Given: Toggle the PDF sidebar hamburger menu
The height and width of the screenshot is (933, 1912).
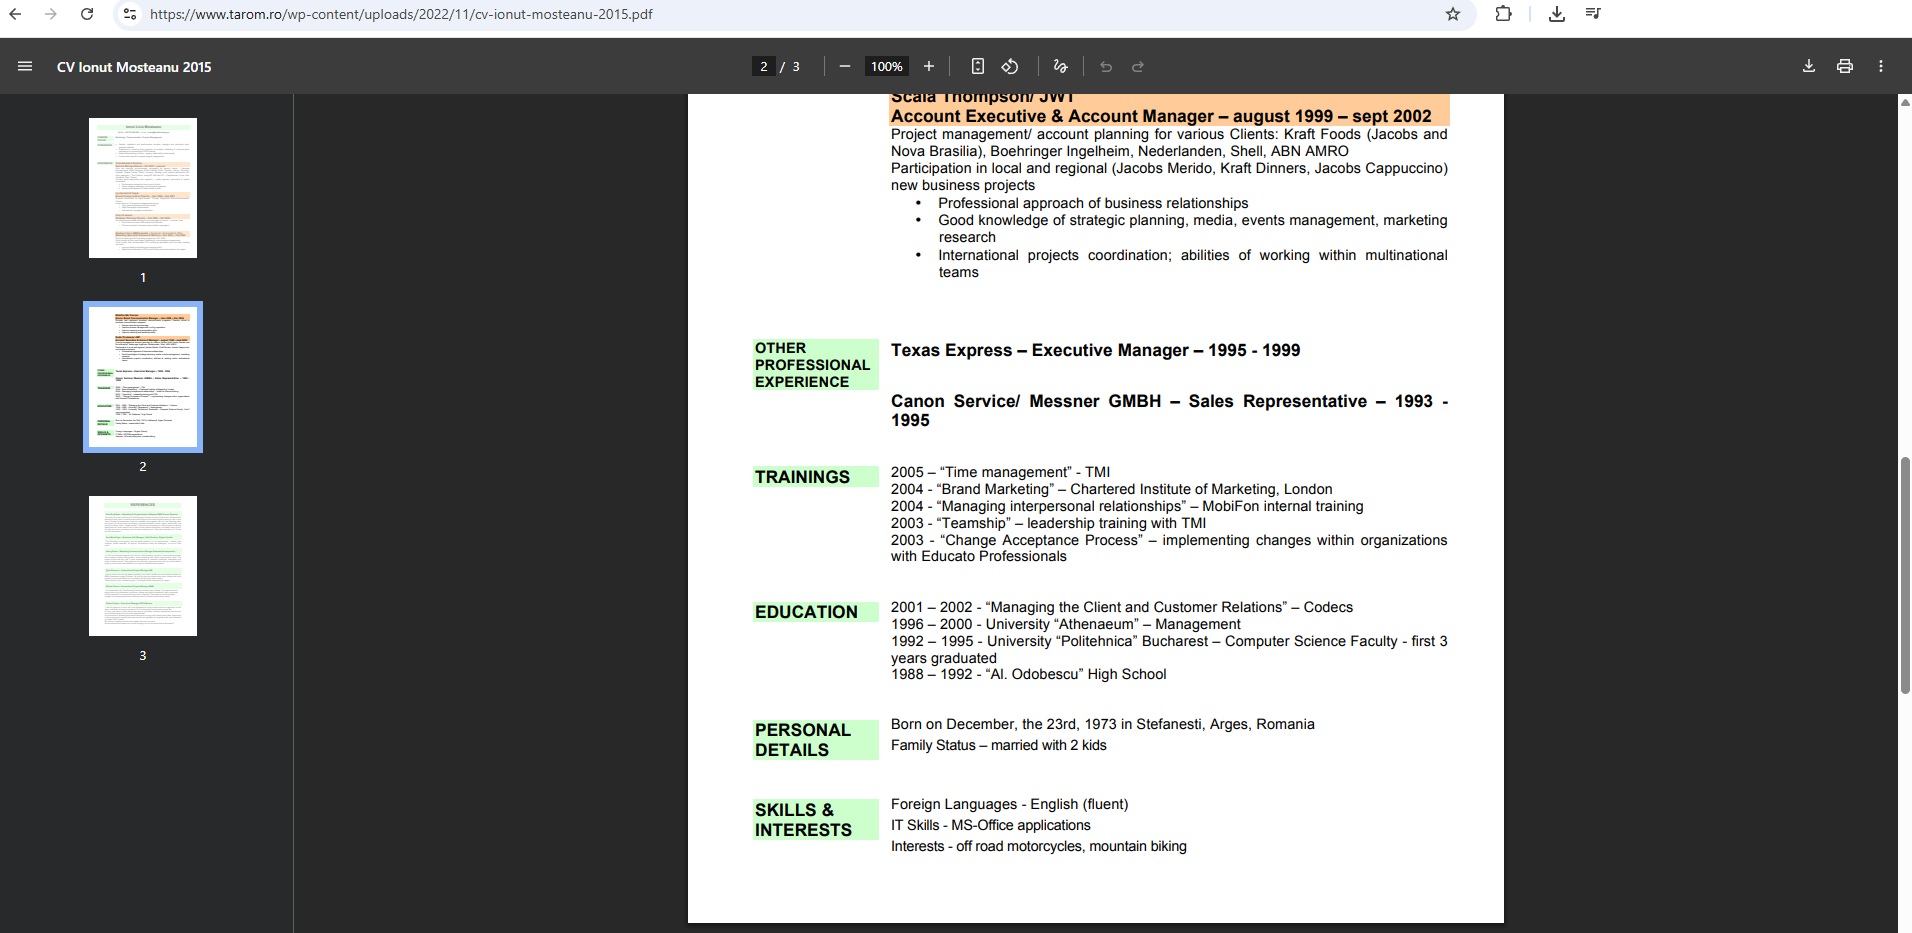Looking at the screenshot, I should point(25,66).
